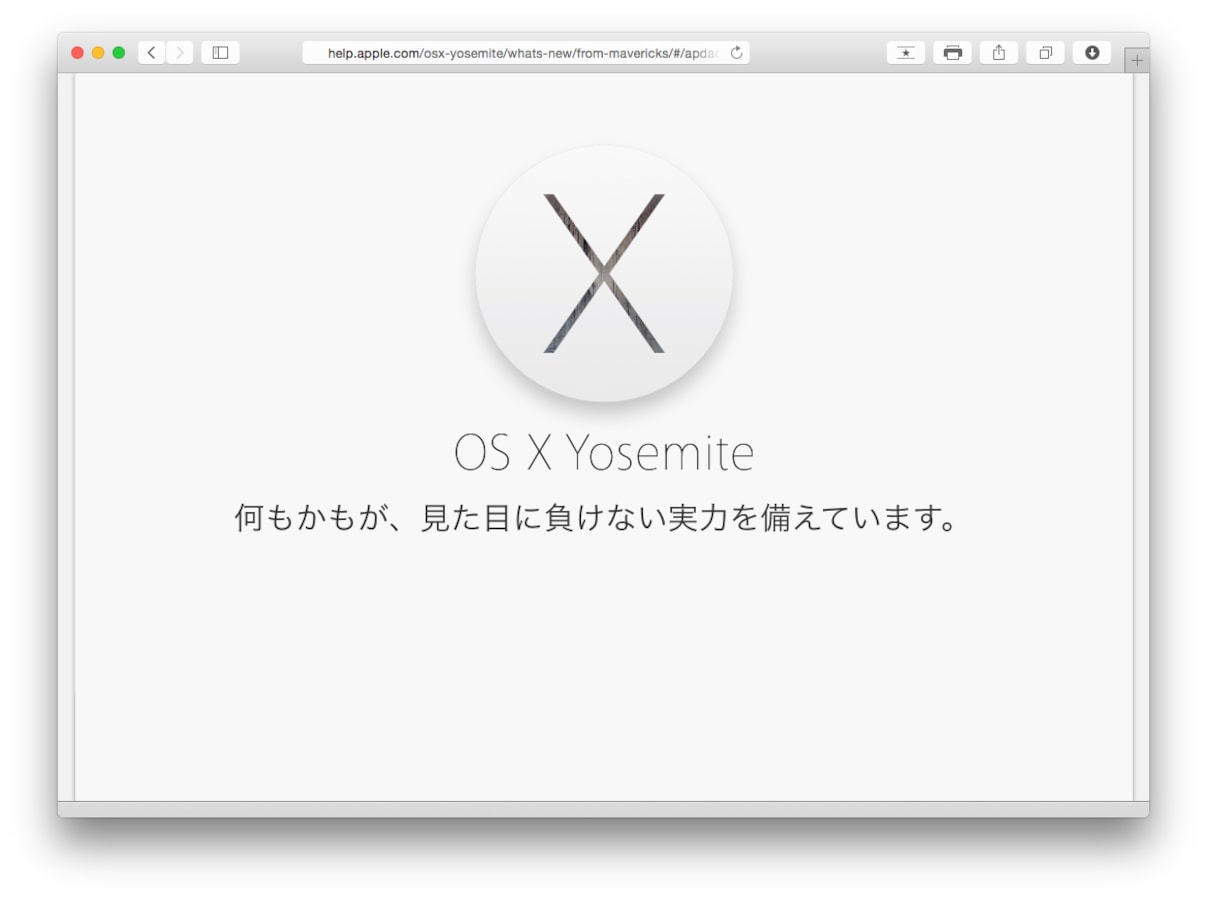Enter full screen with green button
This screenshot has height=900, width=1207.
(118, 53)
